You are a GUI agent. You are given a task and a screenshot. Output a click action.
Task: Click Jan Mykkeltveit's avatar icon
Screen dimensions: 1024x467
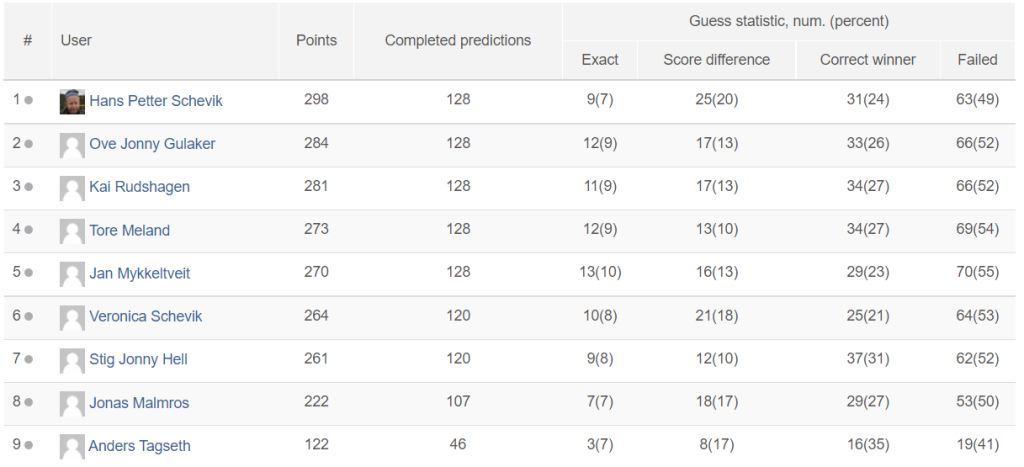pos(72,274)
